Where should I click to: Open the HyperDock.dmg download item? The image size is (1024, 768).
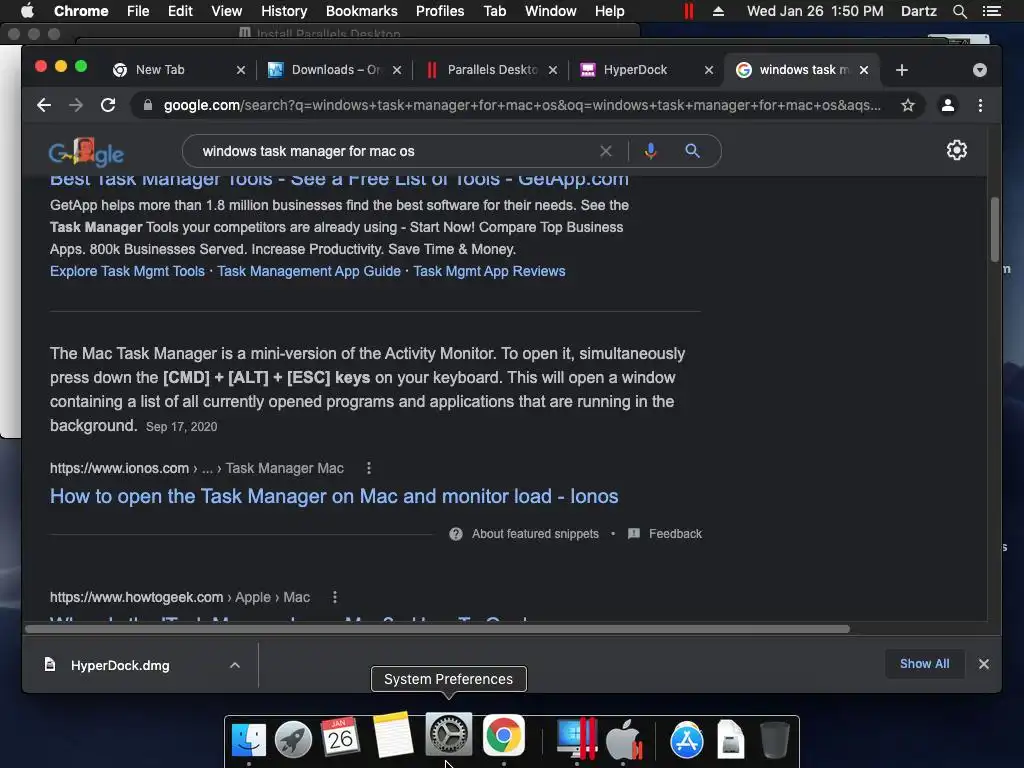tap(120, 665)
